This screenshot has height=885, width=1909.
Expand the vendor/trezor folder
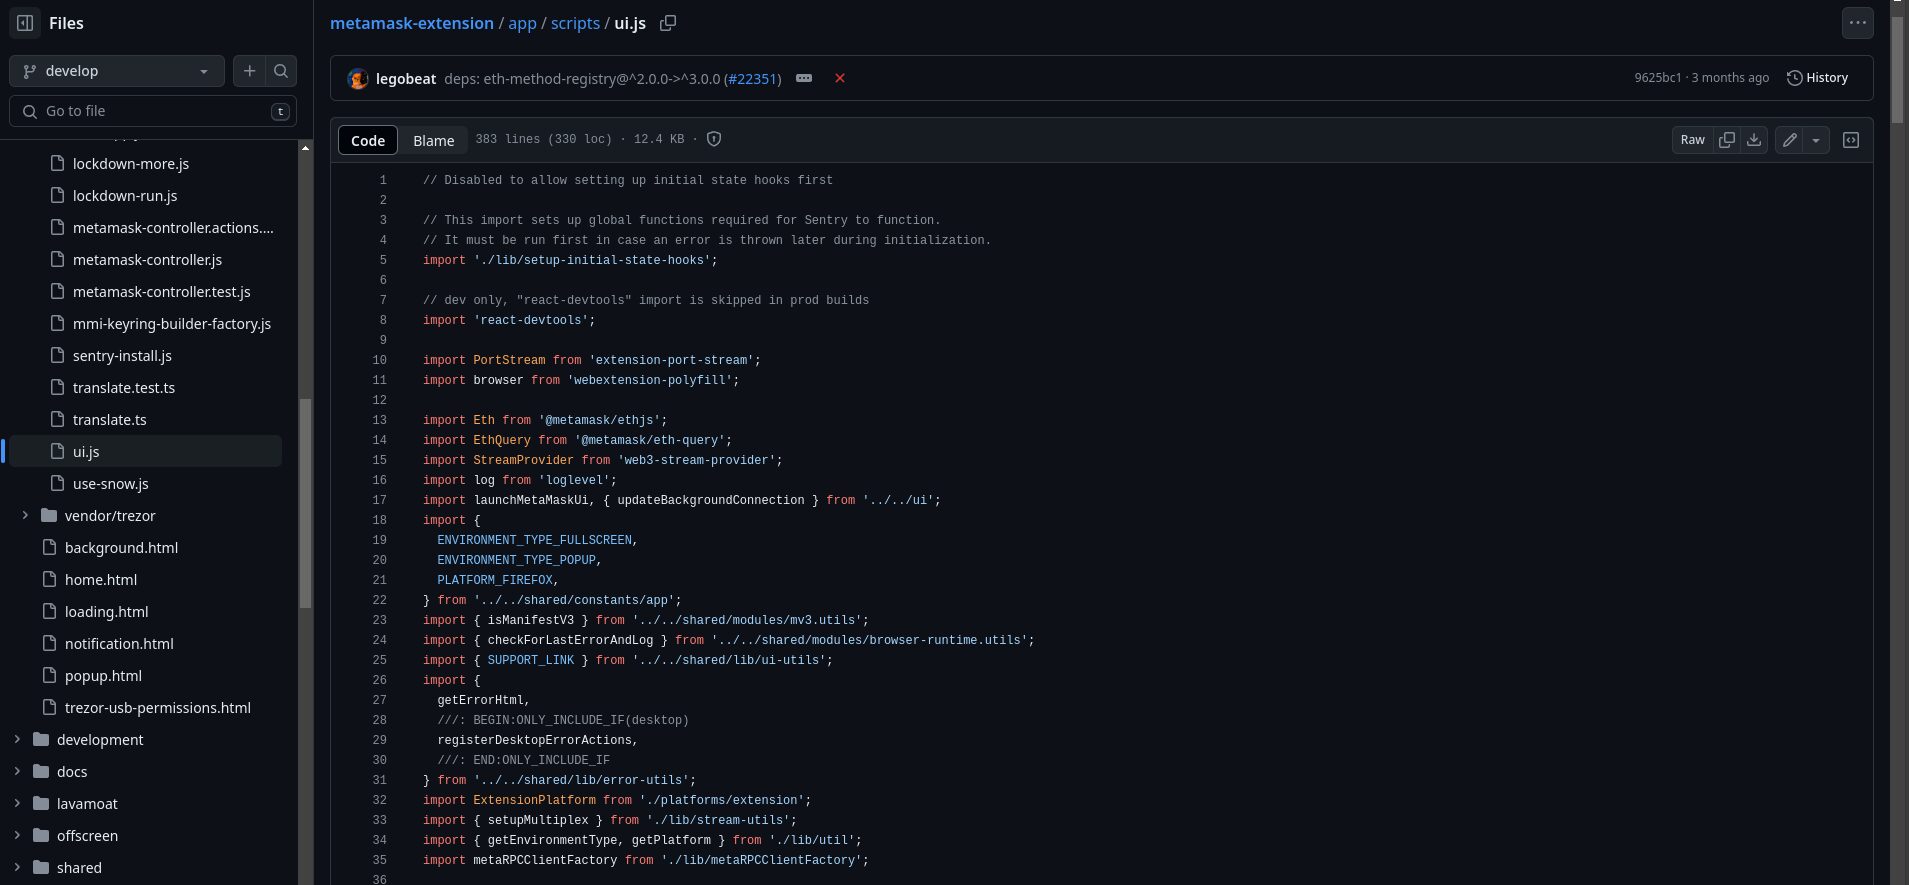click(25, 516)
